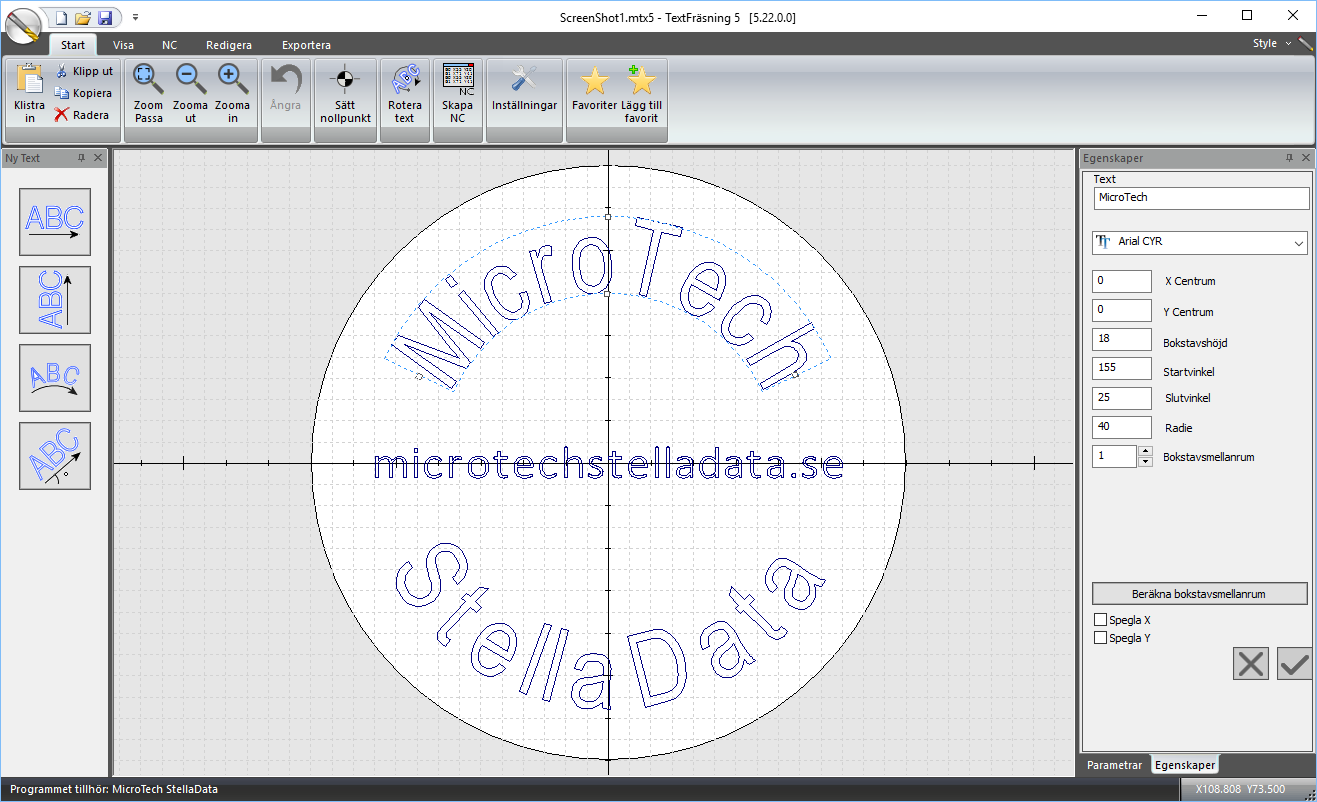Click the X Centrum input field
This screenshot has height=802, width=1317.
(1122, 281)
